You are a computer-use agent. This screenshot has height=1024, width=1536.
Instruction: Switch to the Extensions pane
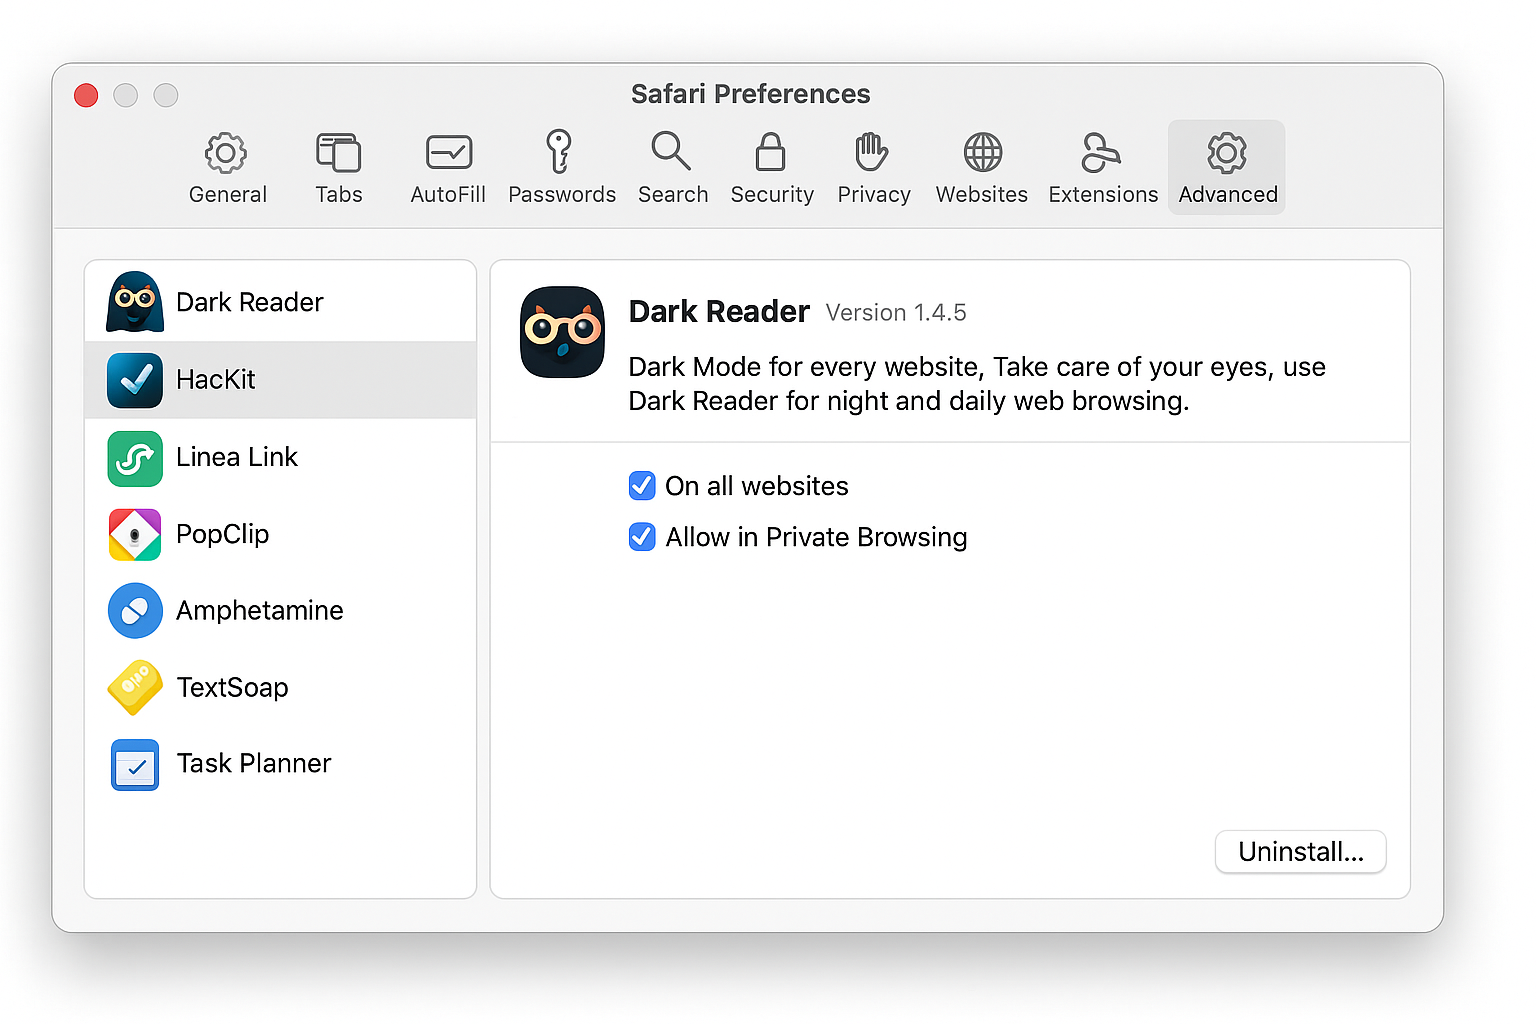click(1102, 168)
